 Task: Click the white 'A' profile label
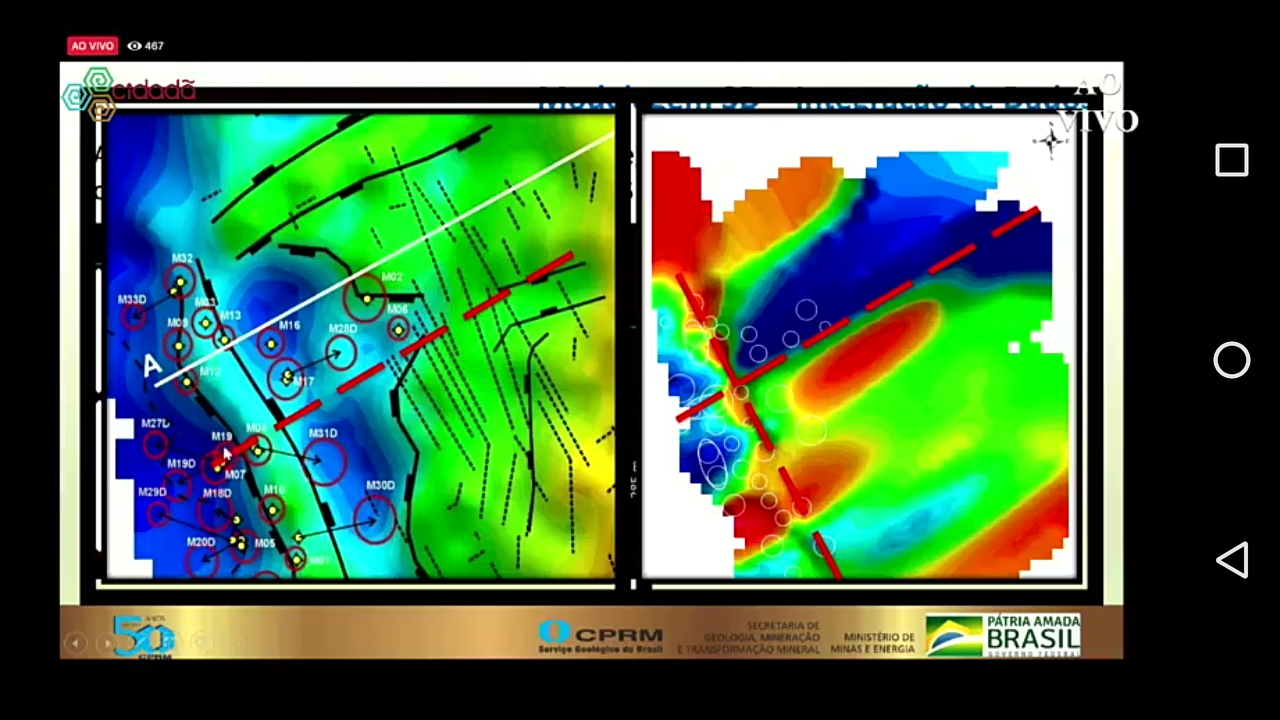click(152, 367)
